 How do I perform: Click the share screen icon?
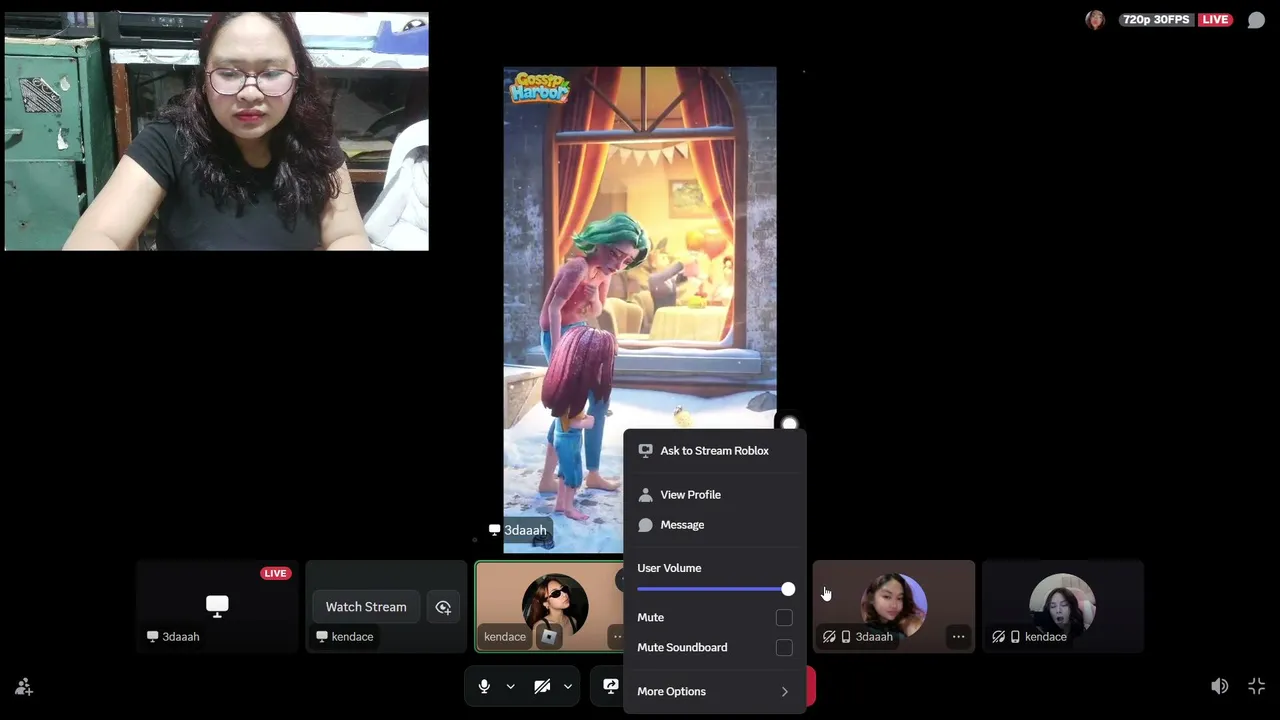[610, 687]
